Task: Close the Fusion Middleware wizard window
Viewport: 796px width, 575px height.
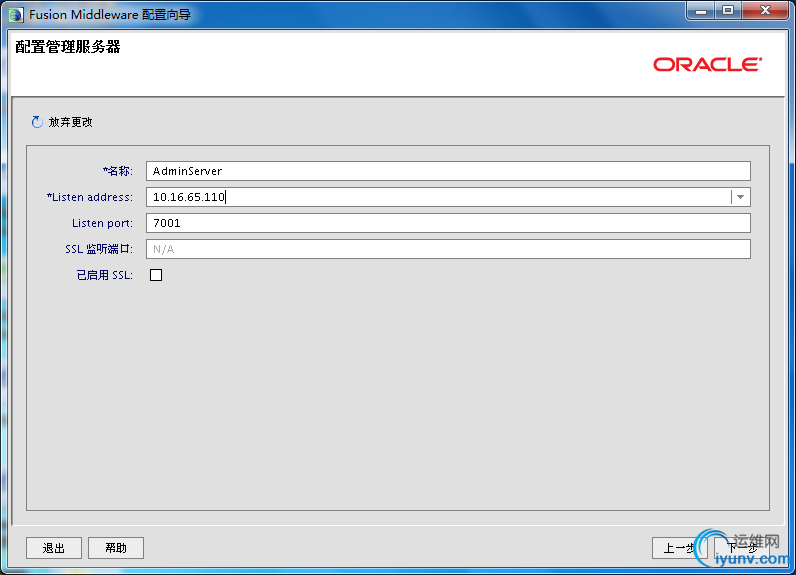Action: coord(766,11)
